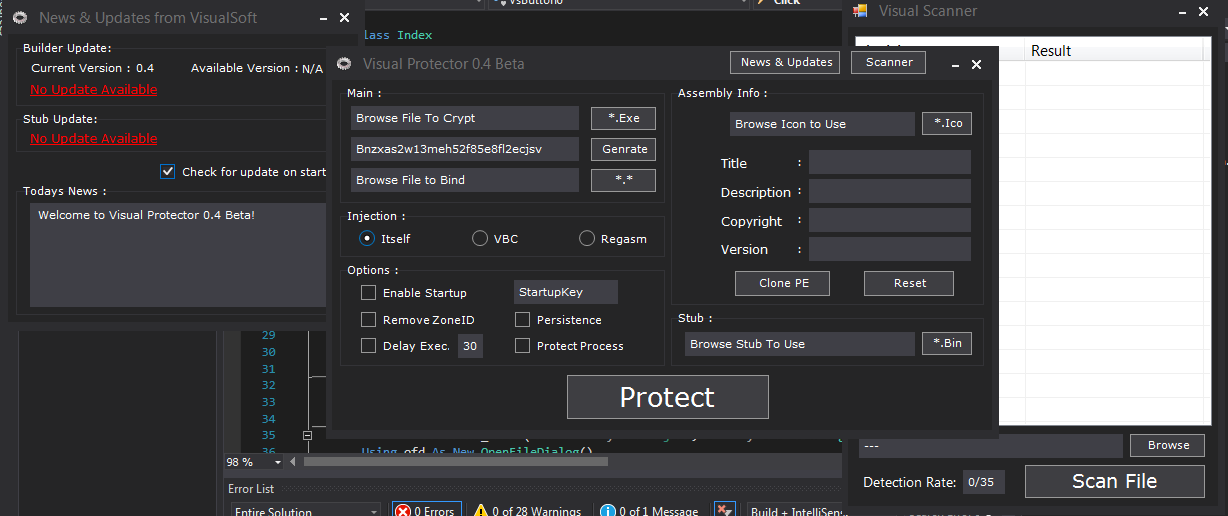Click the Scan File button
The image size is (1228, 516).
tap(1114, 481)
